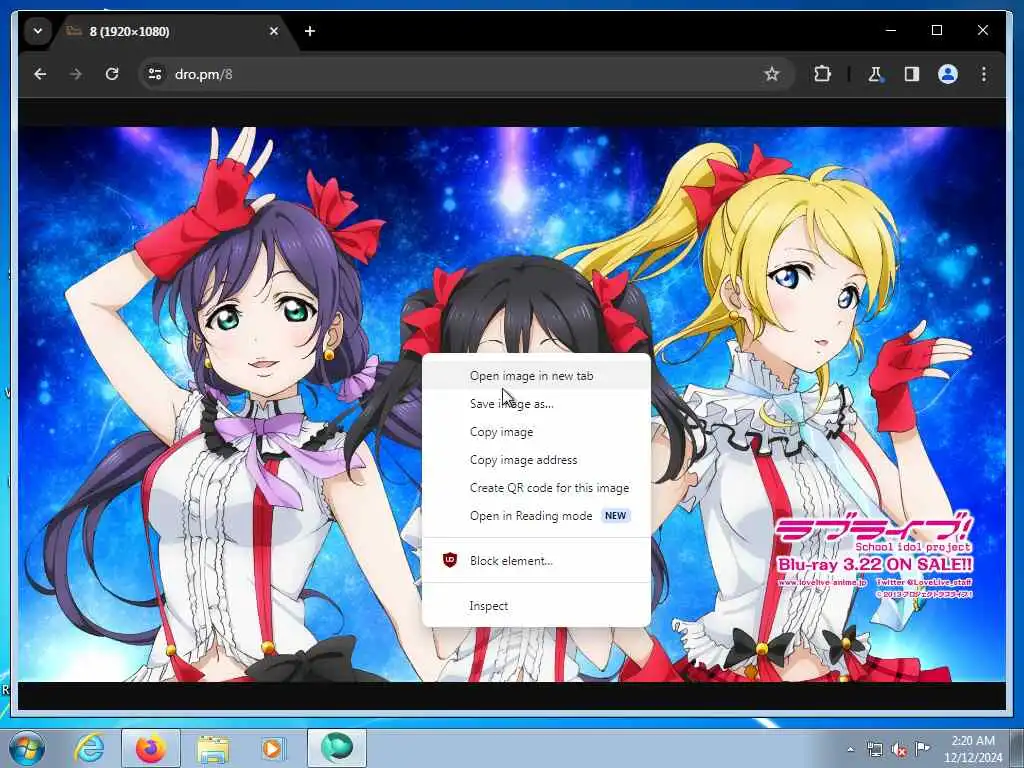
Task: Select 'Copy image' from context menu
Action: click(536, 432)
